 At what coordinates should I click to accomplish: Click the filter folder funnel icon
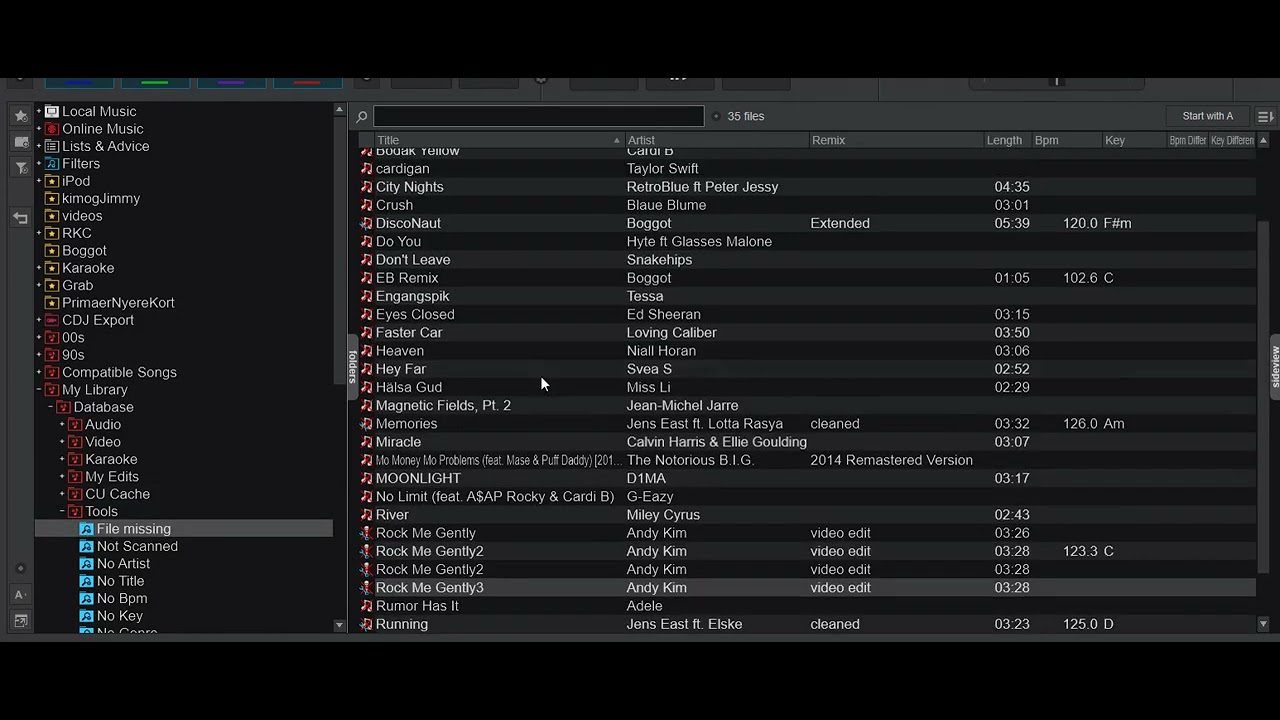[x=21, y=168]
